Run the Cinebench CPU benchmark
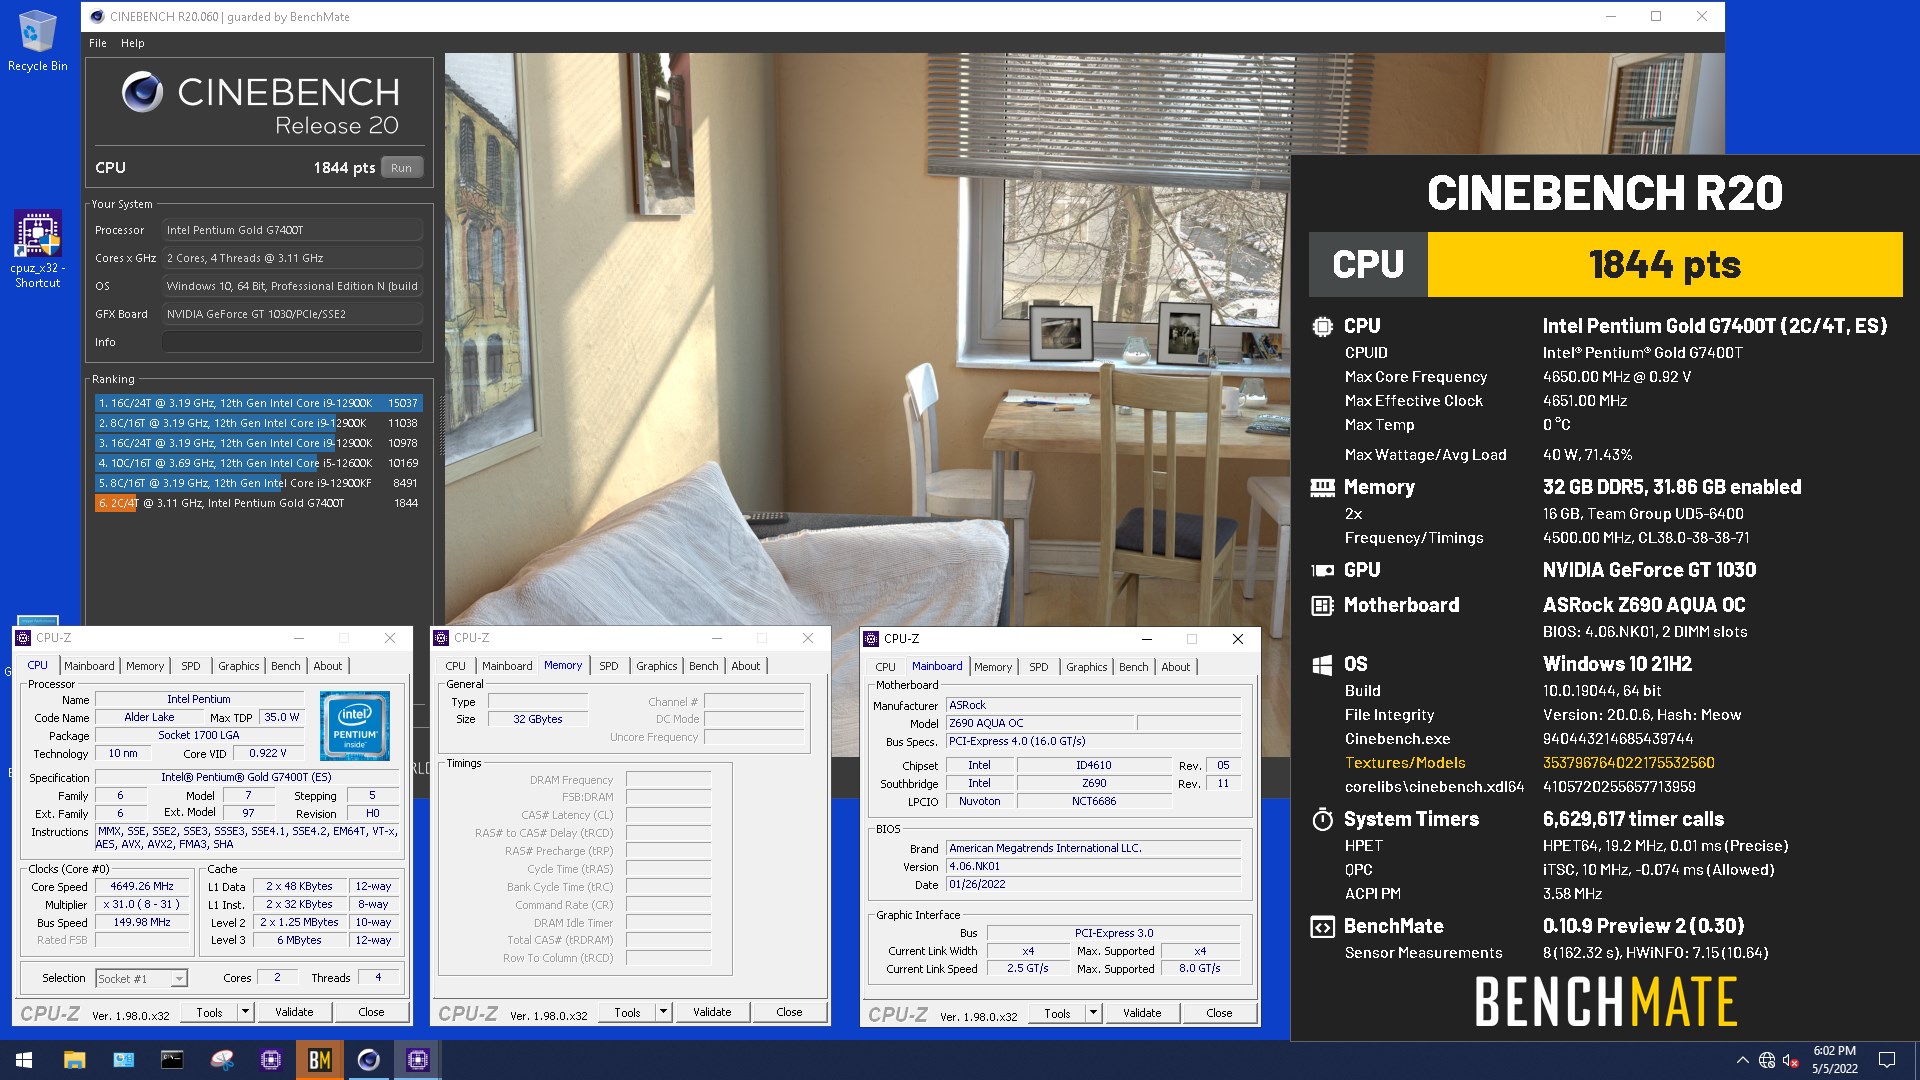Viewport: 1920px width, 1080px height. click(402, 168)
